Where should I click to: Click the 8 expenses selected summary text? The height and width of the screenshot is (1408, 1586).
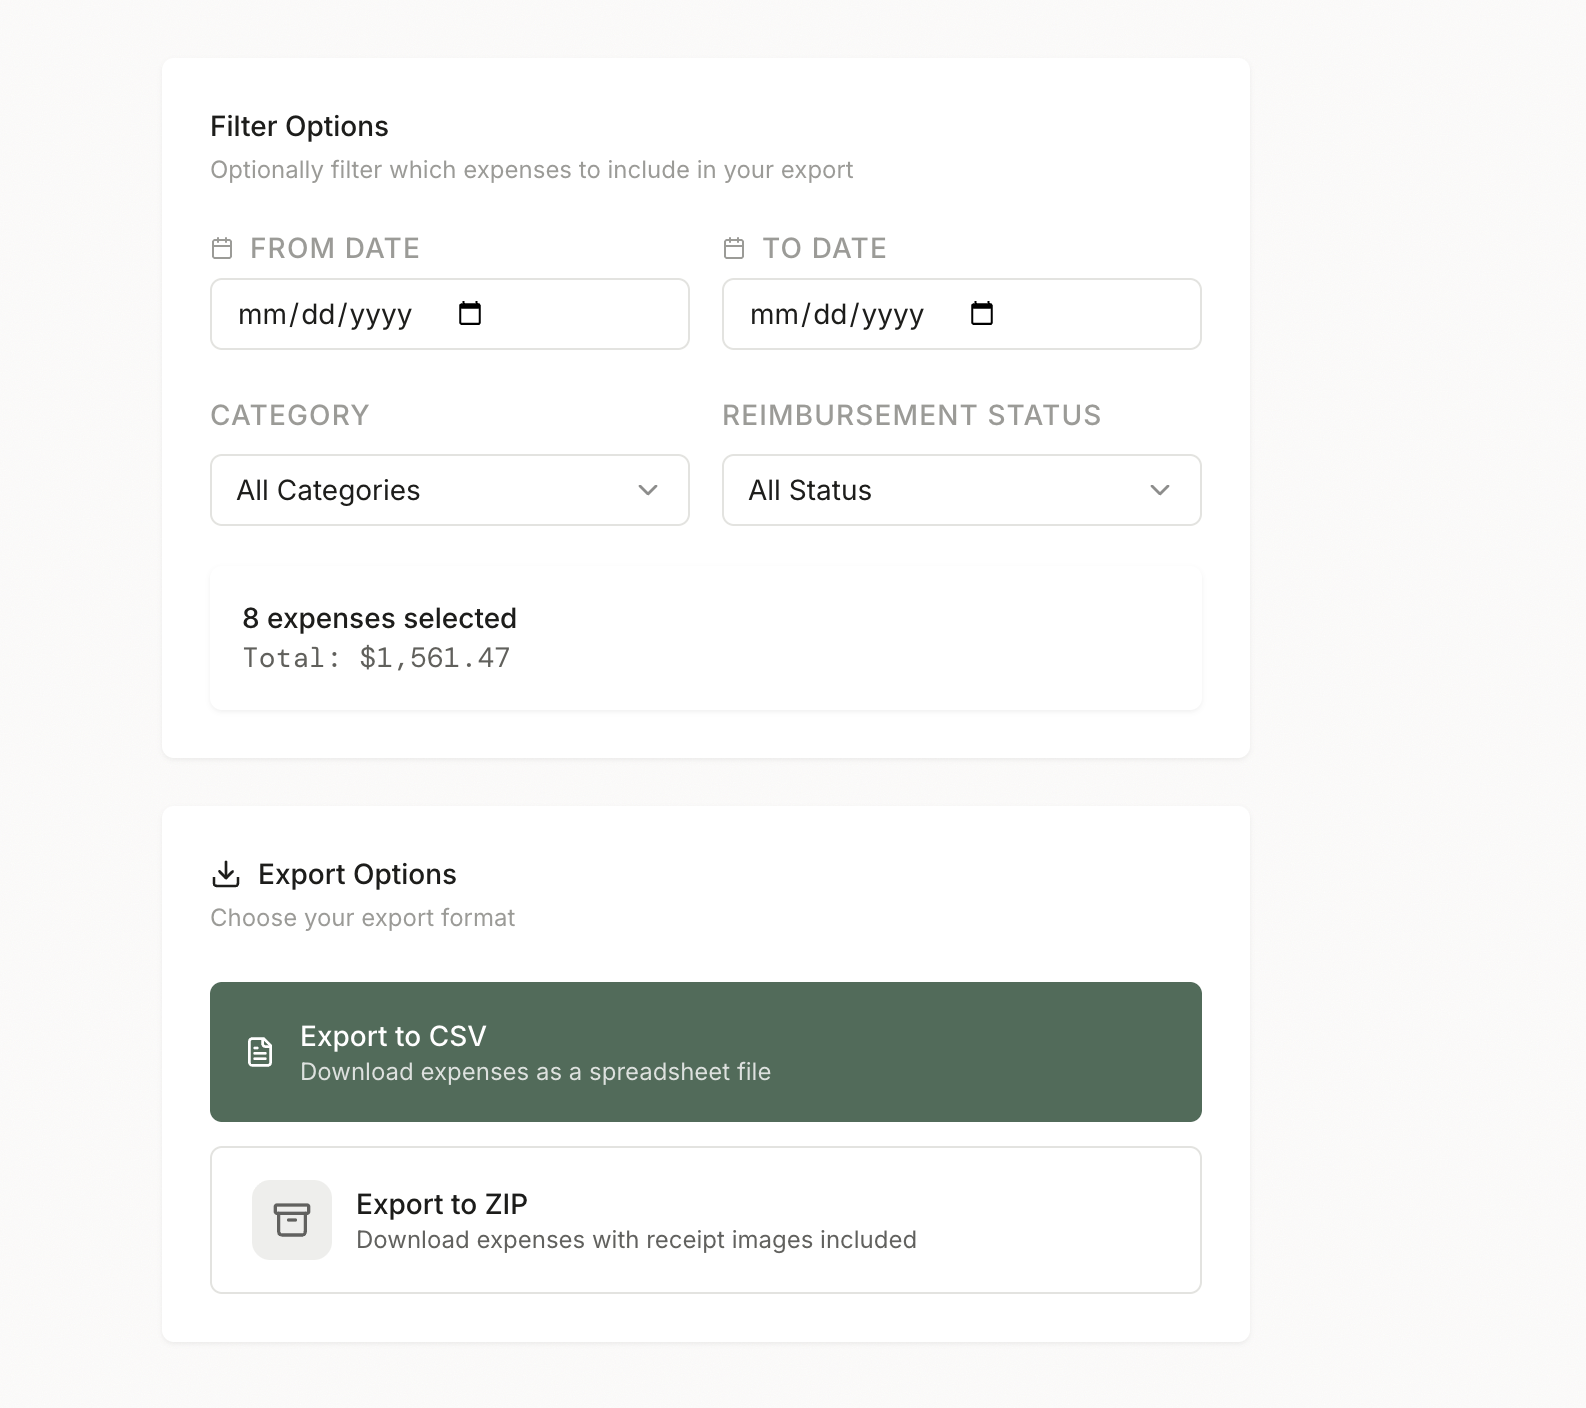coord(379,618)
